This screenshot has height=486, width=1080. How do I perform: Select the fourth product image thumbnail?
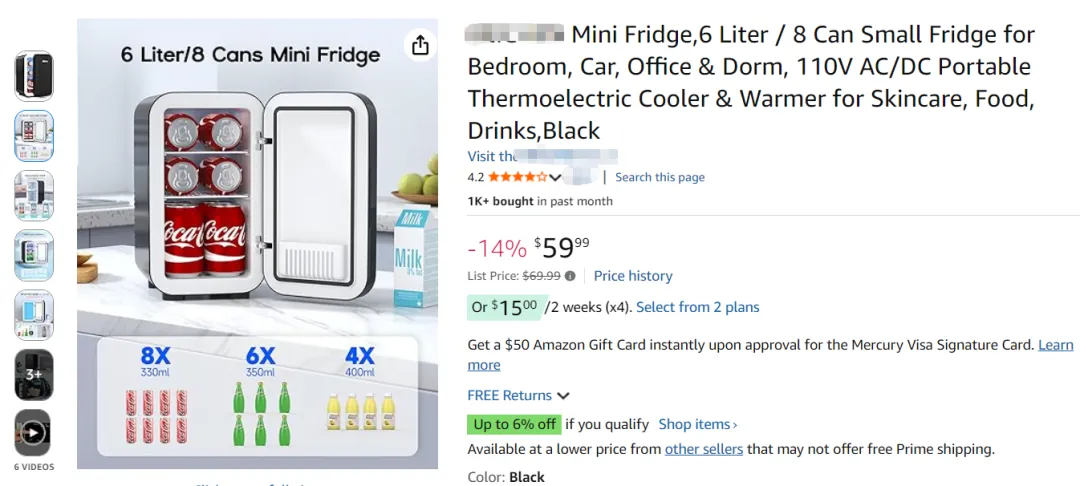coord(33,255)
